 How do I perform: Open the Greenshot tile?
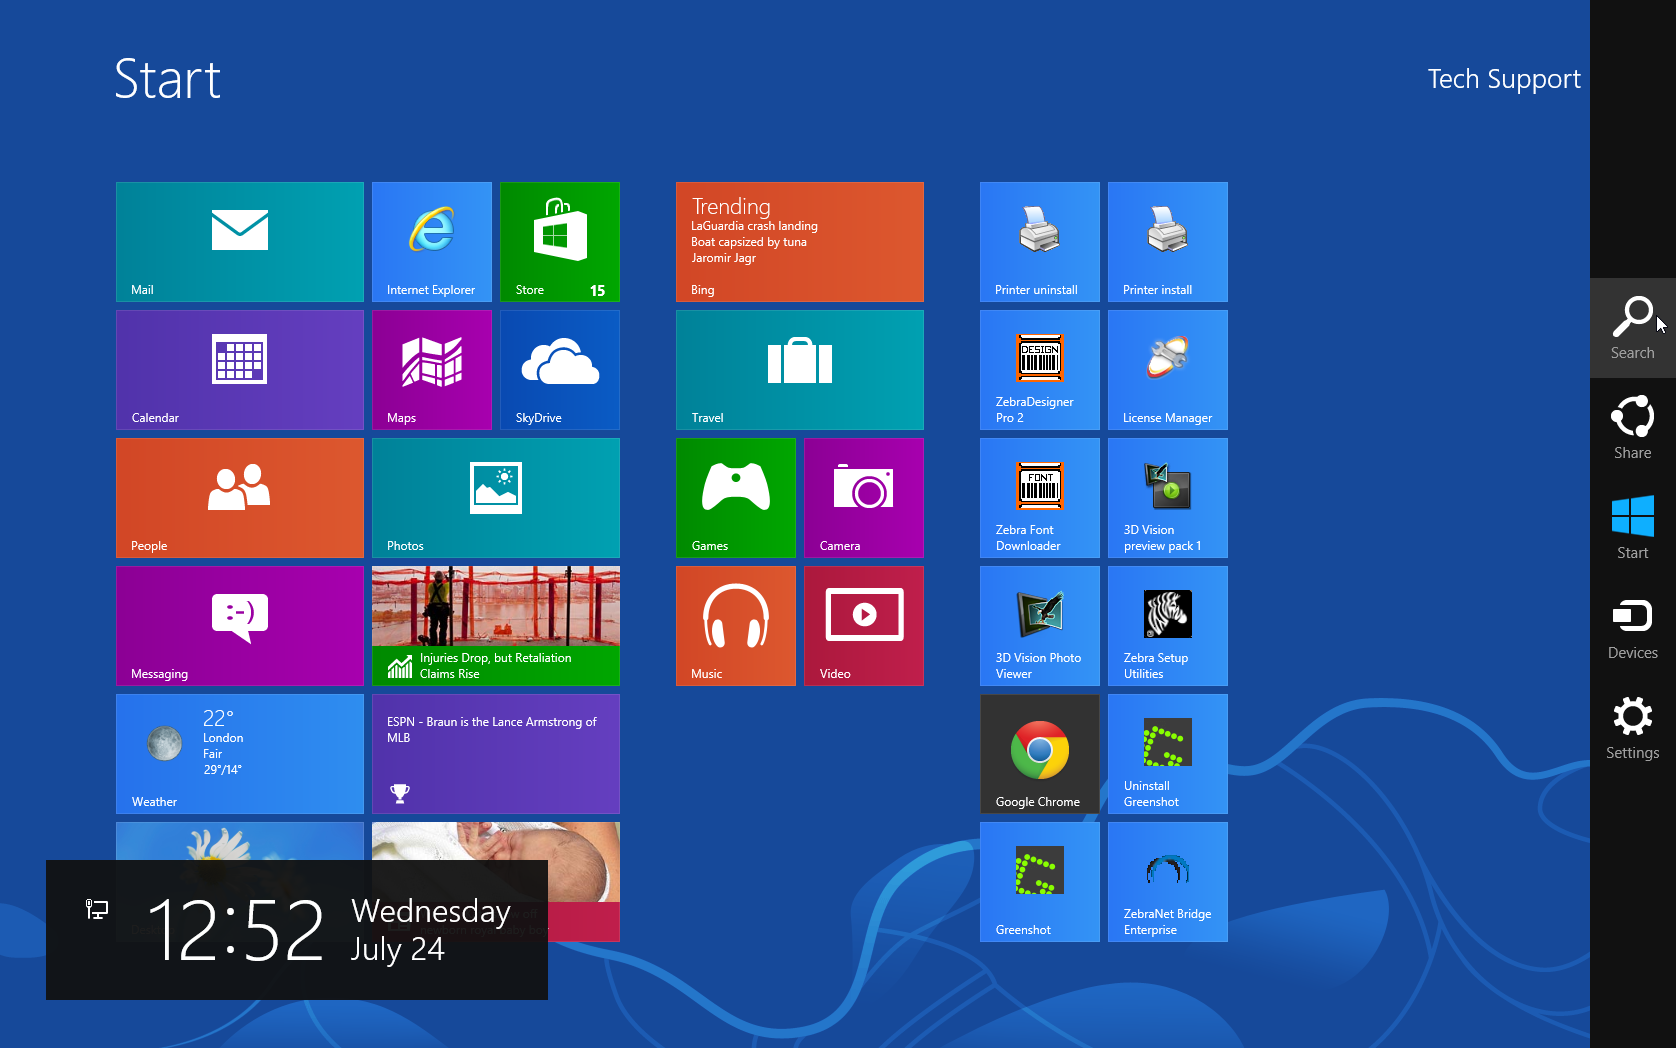pos(1040,881)
